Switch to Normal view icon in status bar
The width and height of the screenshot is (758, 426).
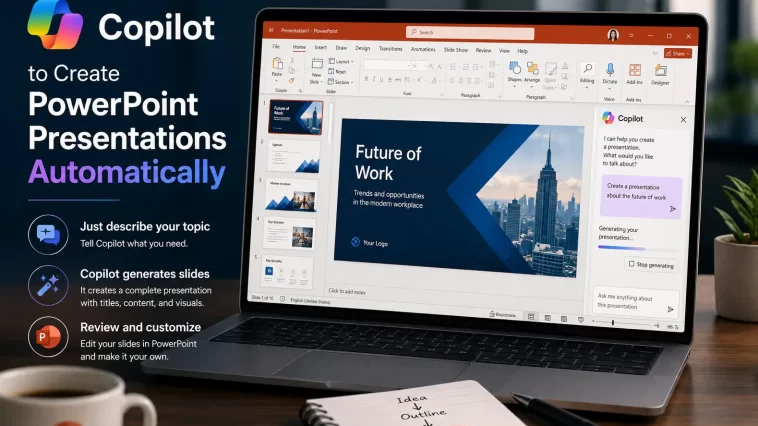pos(531,317)
